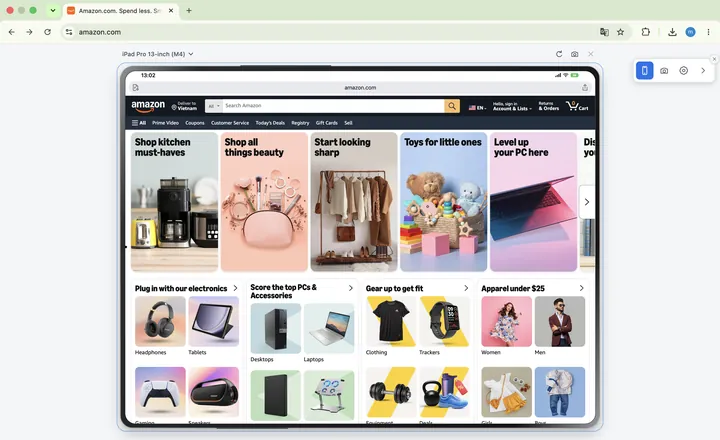Open the iPad Pro 13-inch device selector
720x440 pixels.
click(x=158, y=54)
